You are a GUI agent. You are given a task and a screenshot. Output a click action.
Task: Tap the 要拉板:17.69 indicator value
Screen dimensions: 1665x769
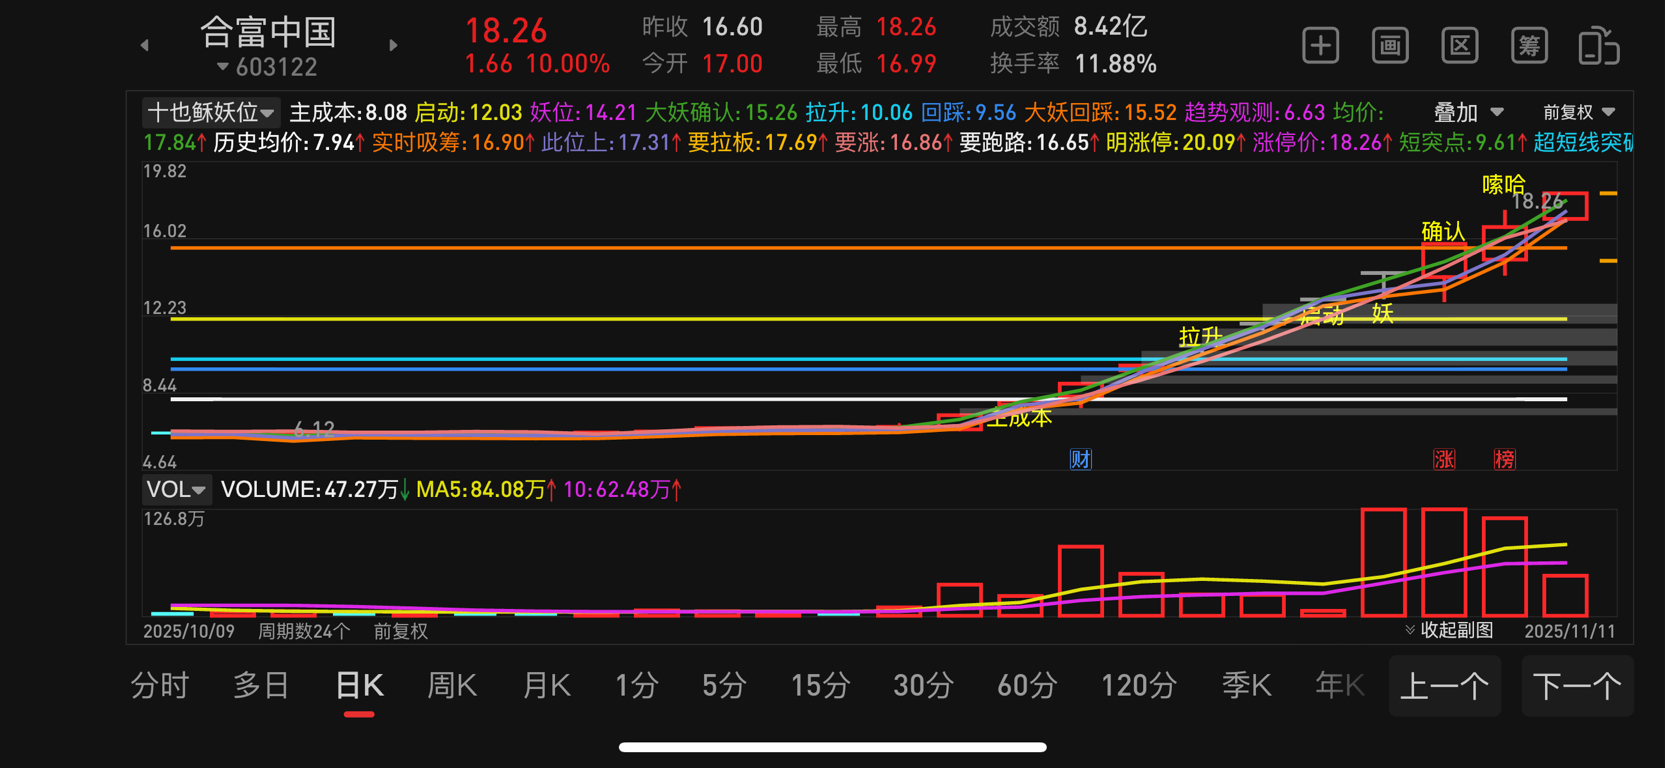(758, 143)
